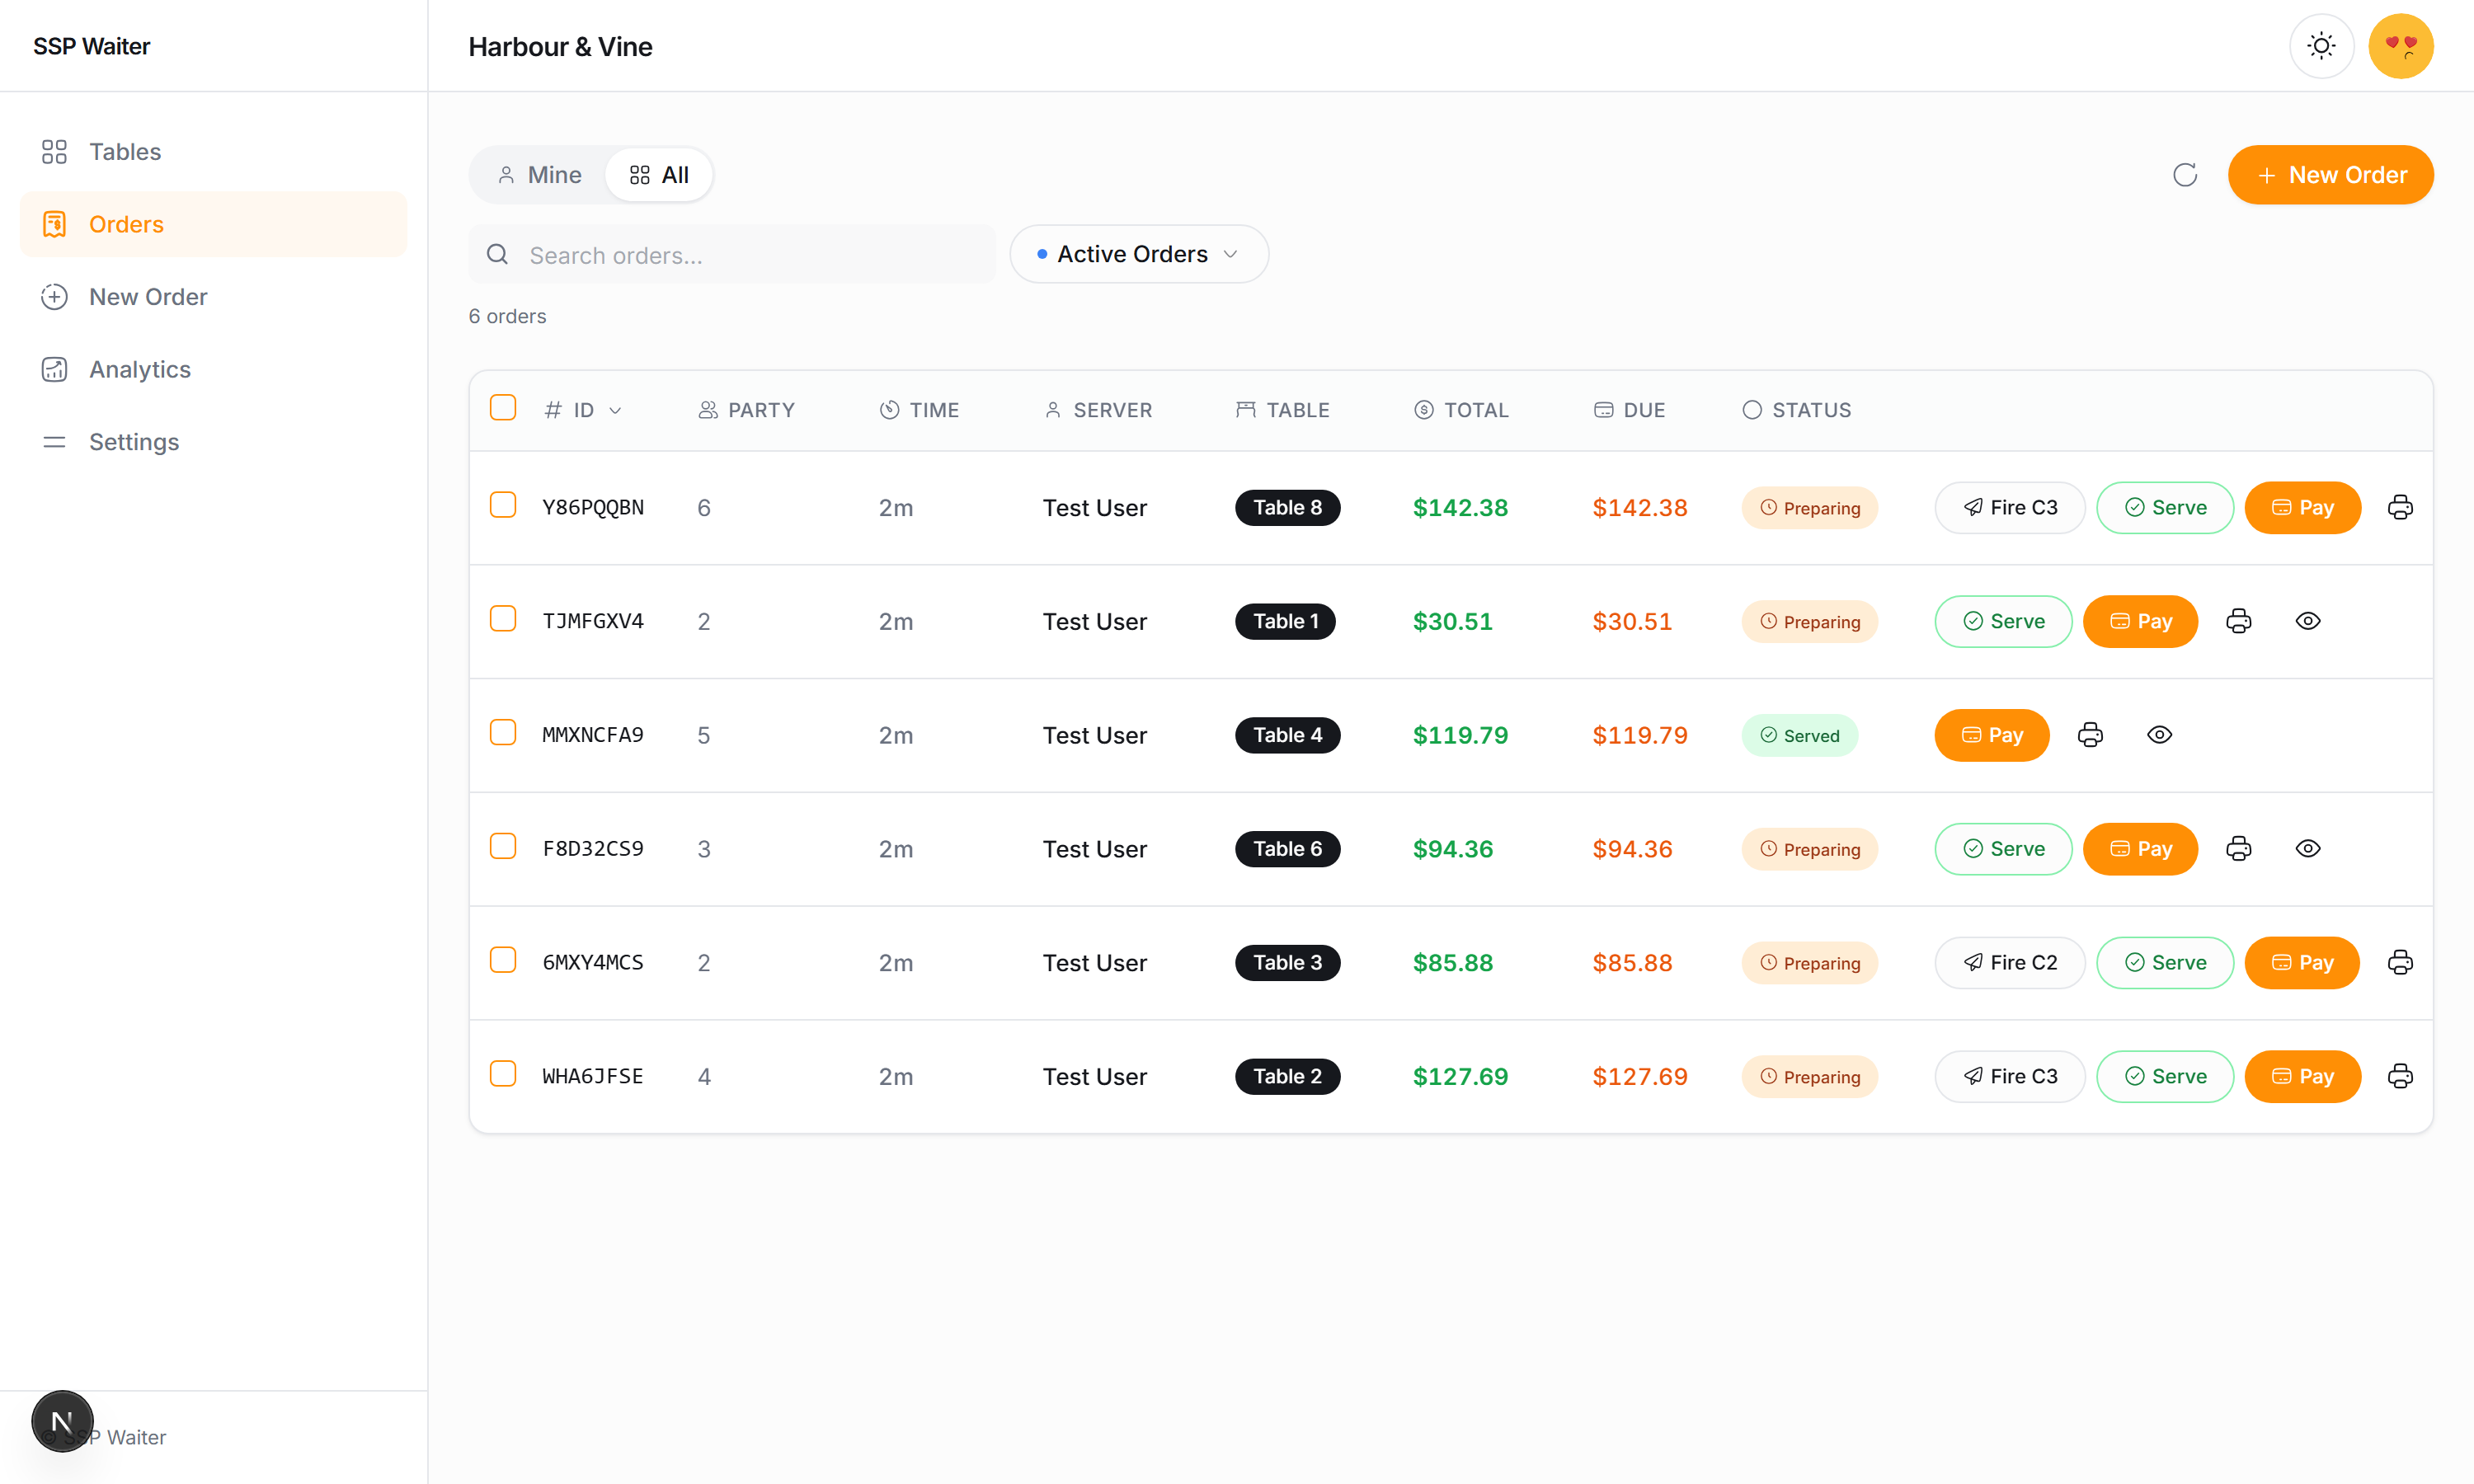
Task: Sort by the Party column header
Action: tap(746, 410)
